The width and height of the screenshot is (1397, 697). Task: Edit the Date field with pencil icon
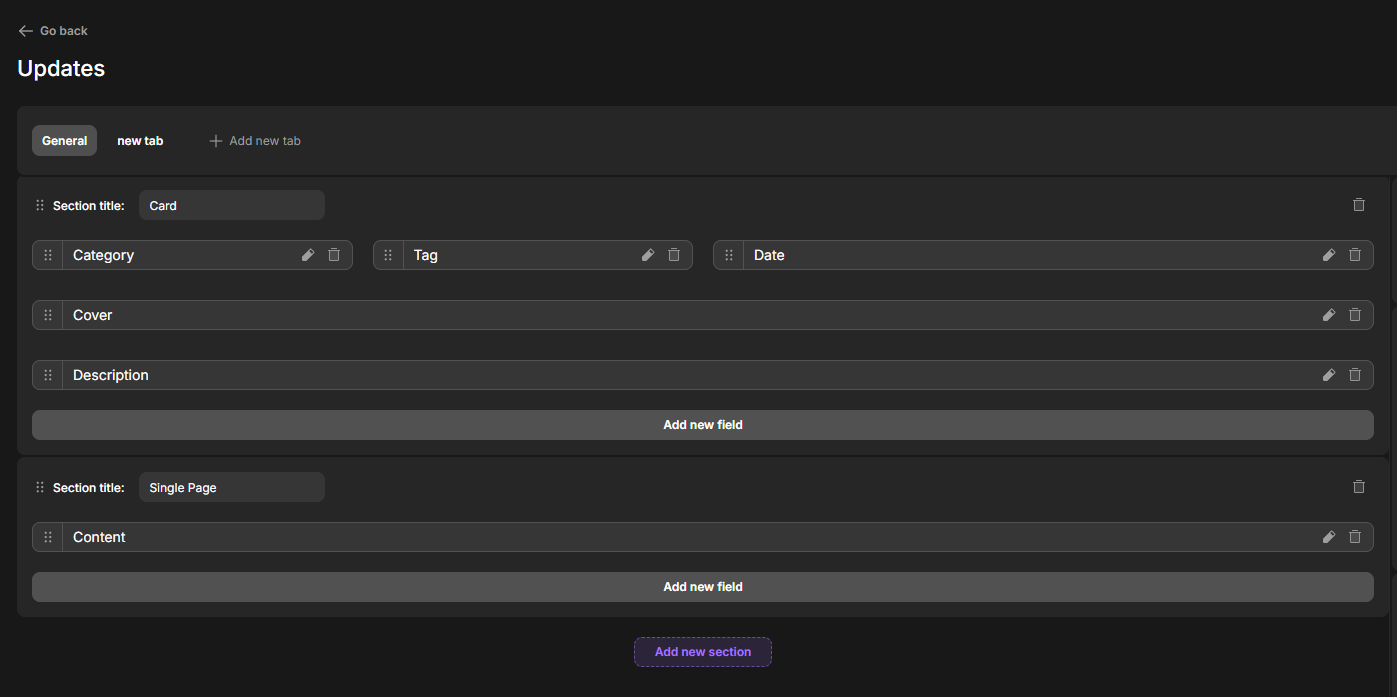point(1329,255)
